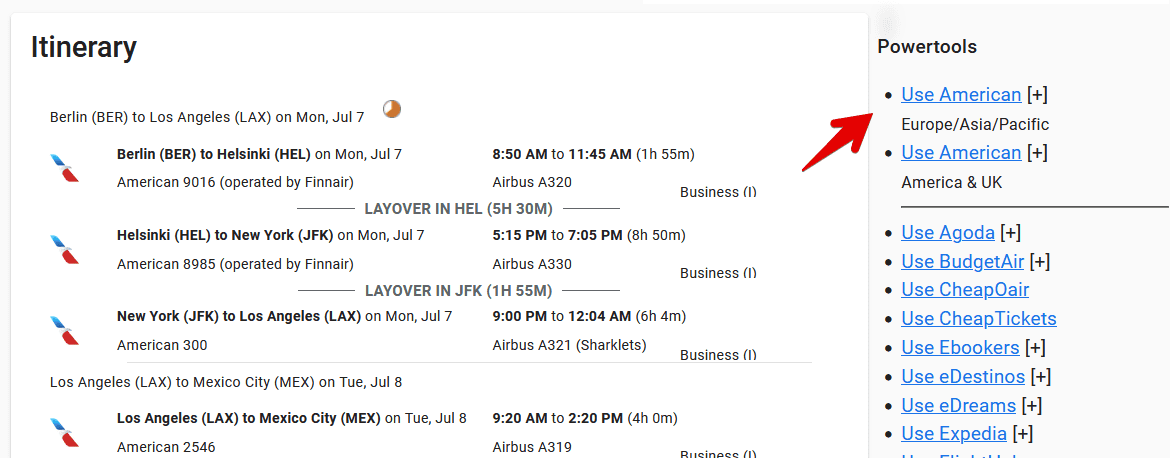Open the Use eDestinos link
This screenshot has height=458, width=1170.
click(x=963, y=377)
